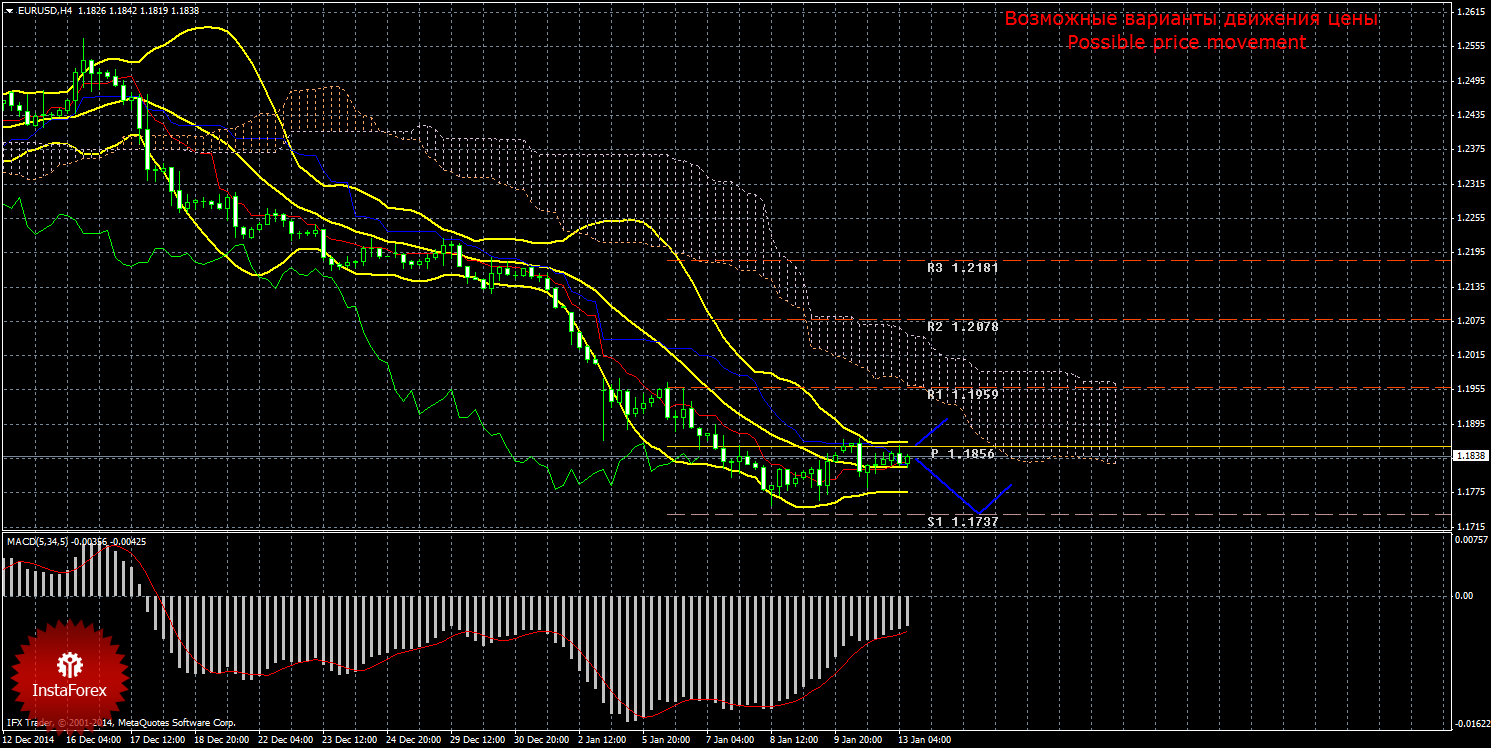Click the 1.2615 price scale value
Viewport: 1491px width, 748px height.
1469,12
